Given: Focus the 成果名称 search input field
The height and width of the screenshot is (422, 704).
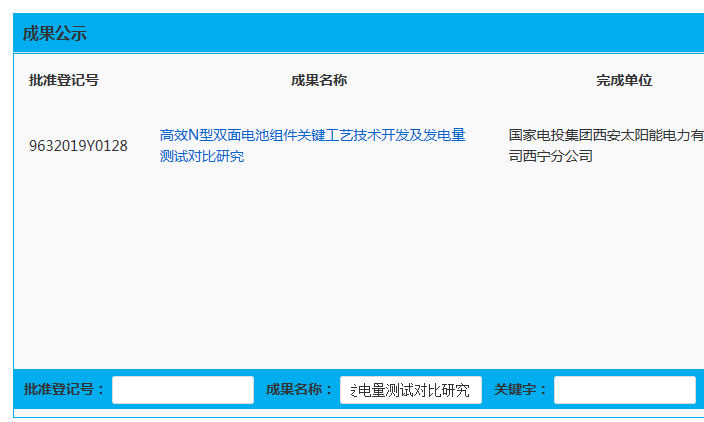Looking at the screenshot, I should [411, 390].
